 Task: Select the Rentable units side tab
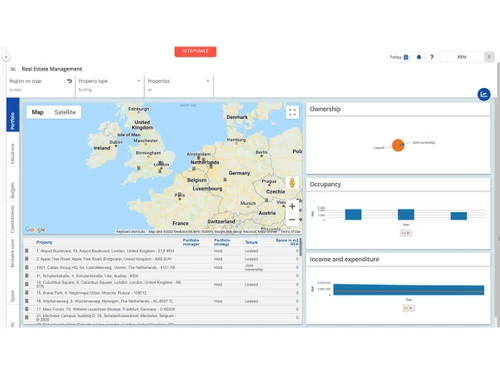[x=13, y=253]
